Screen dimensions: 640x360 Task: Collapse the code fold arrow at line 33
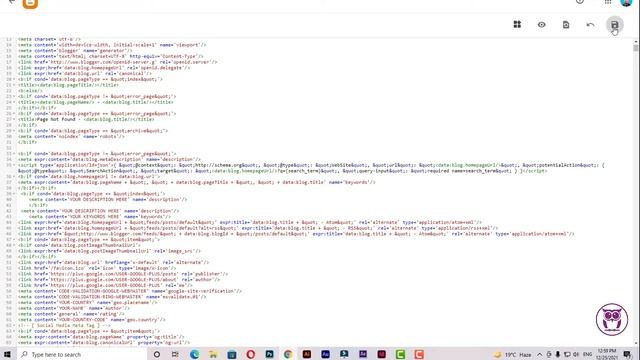click(14, 153)
